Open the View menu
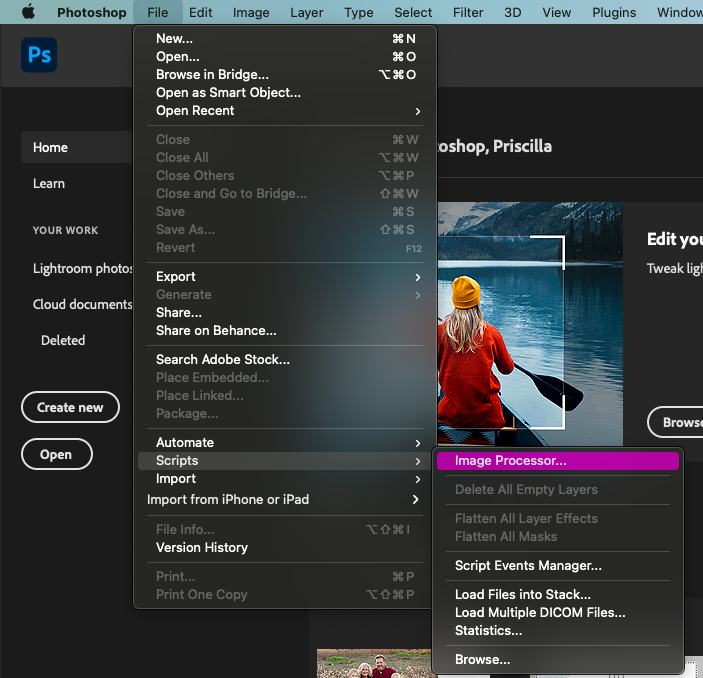Image resolution: width=703 pixels, height=678 pixels. pos(556,13)
